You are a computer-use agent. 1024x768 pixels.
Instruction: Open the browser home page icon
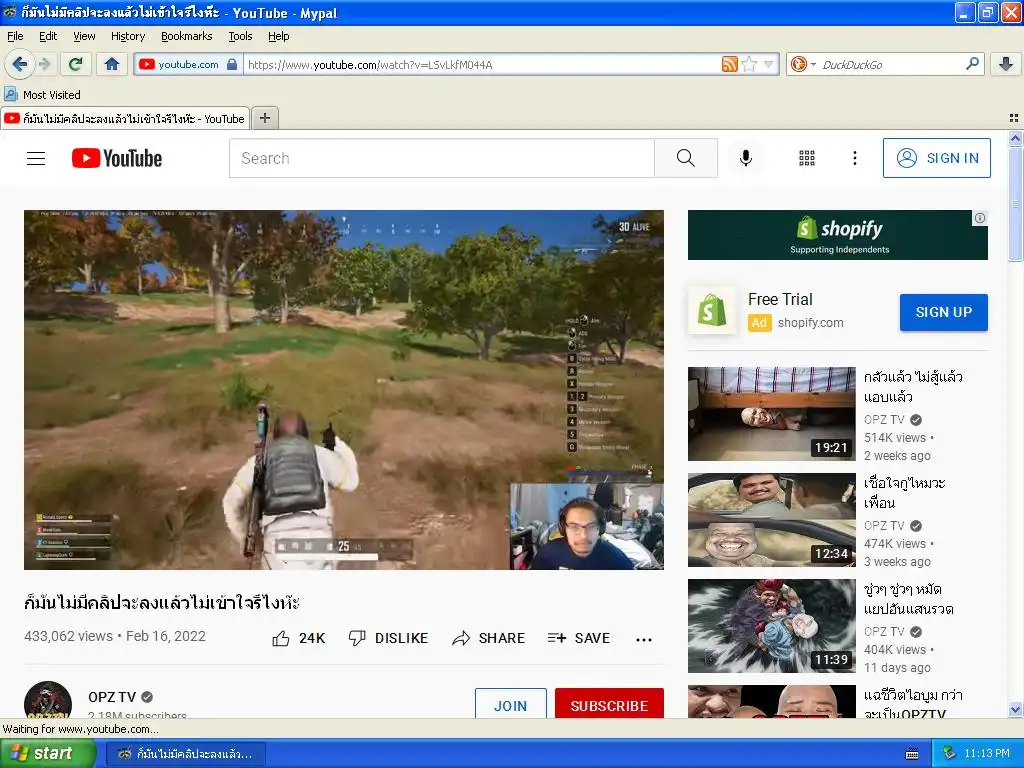click(x=112, y=64)
